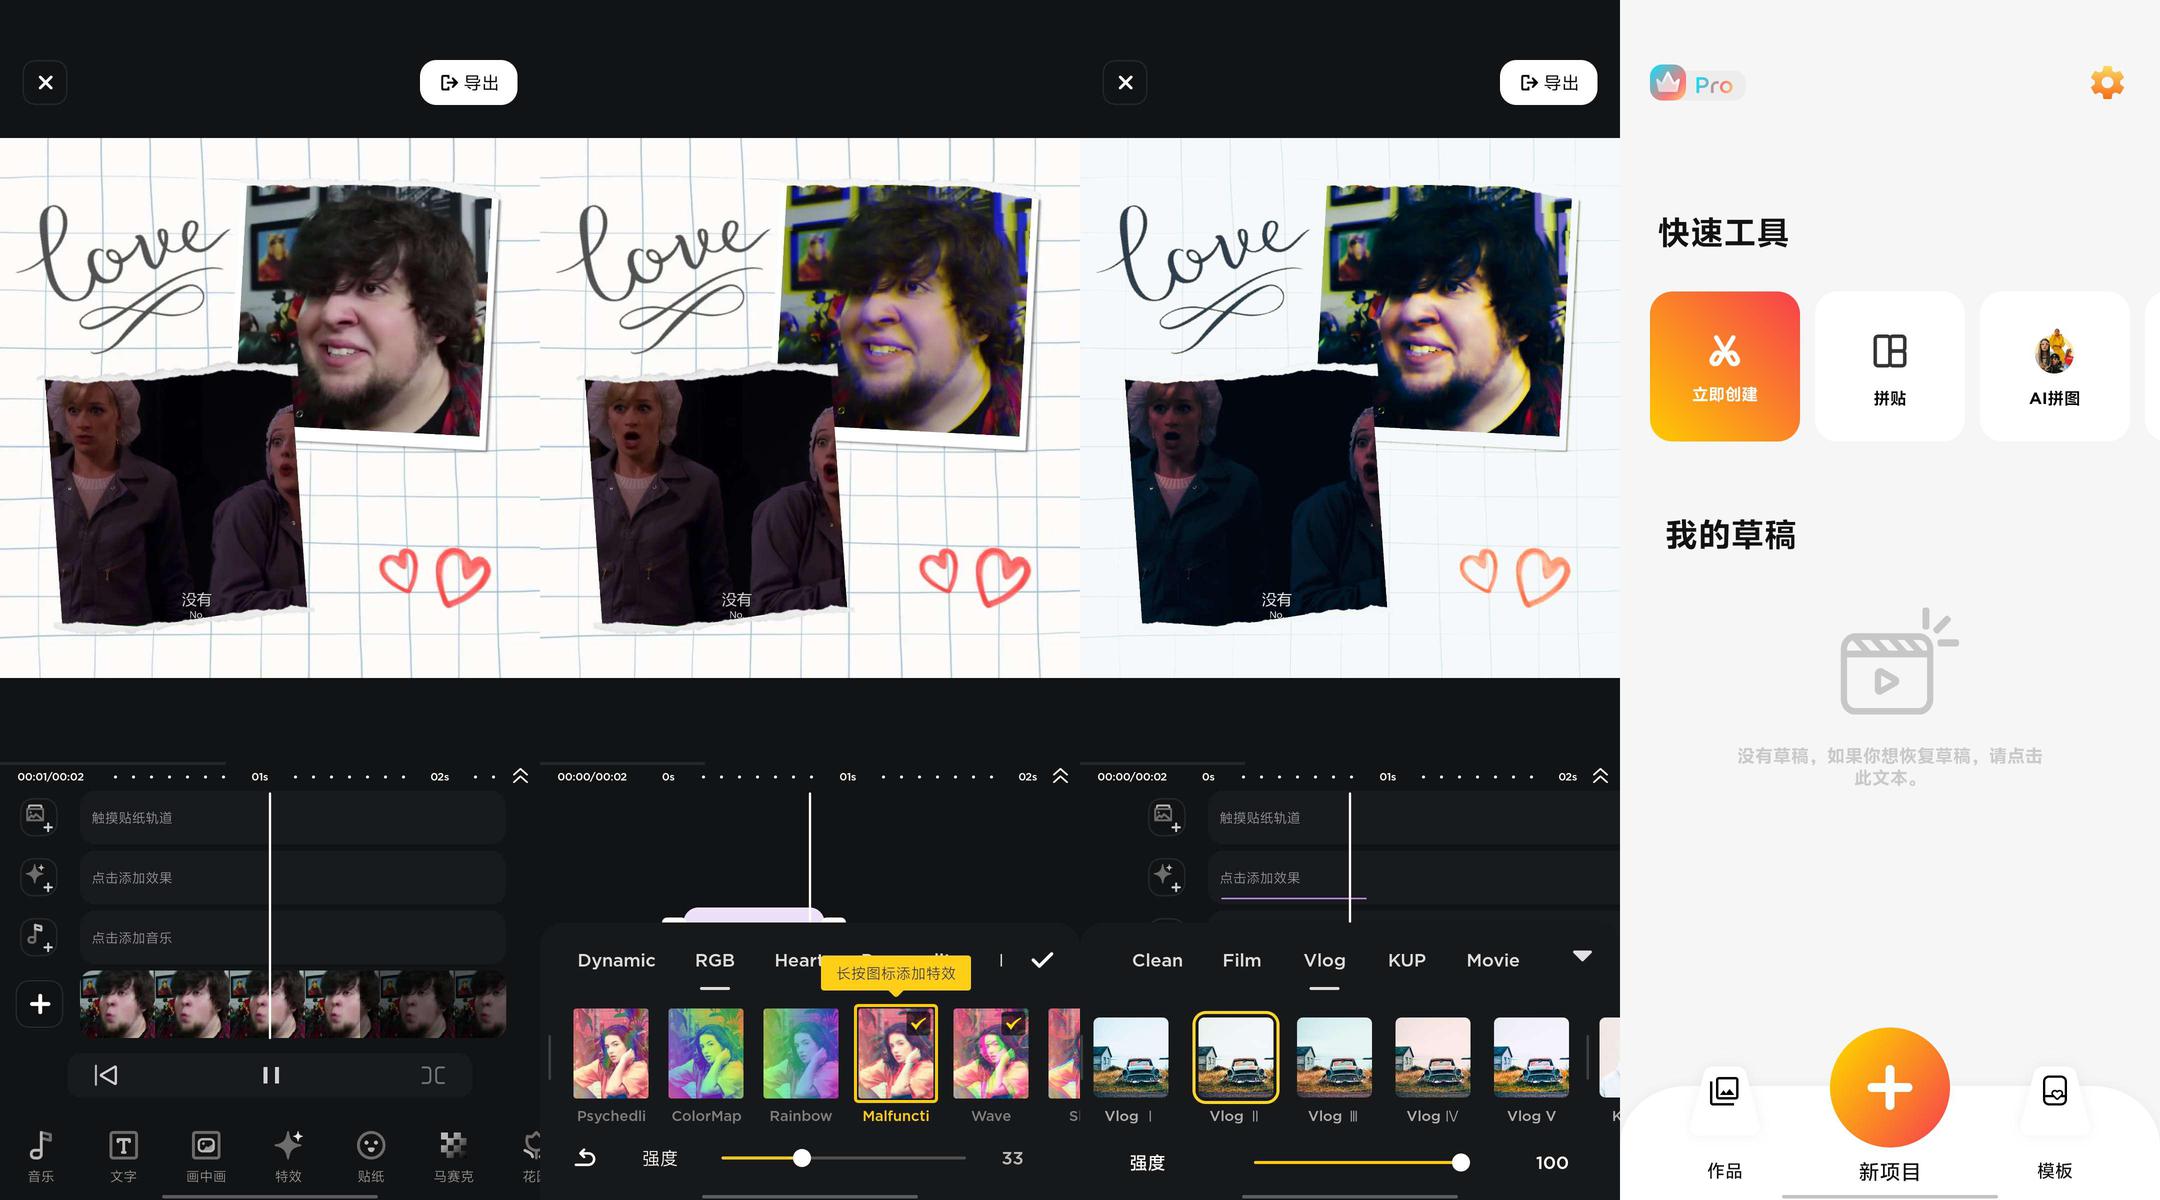This screenshot has height=1200, width=2160.
Task: Switch to the Film filter tab
Action: click(x=1241, y=960)
